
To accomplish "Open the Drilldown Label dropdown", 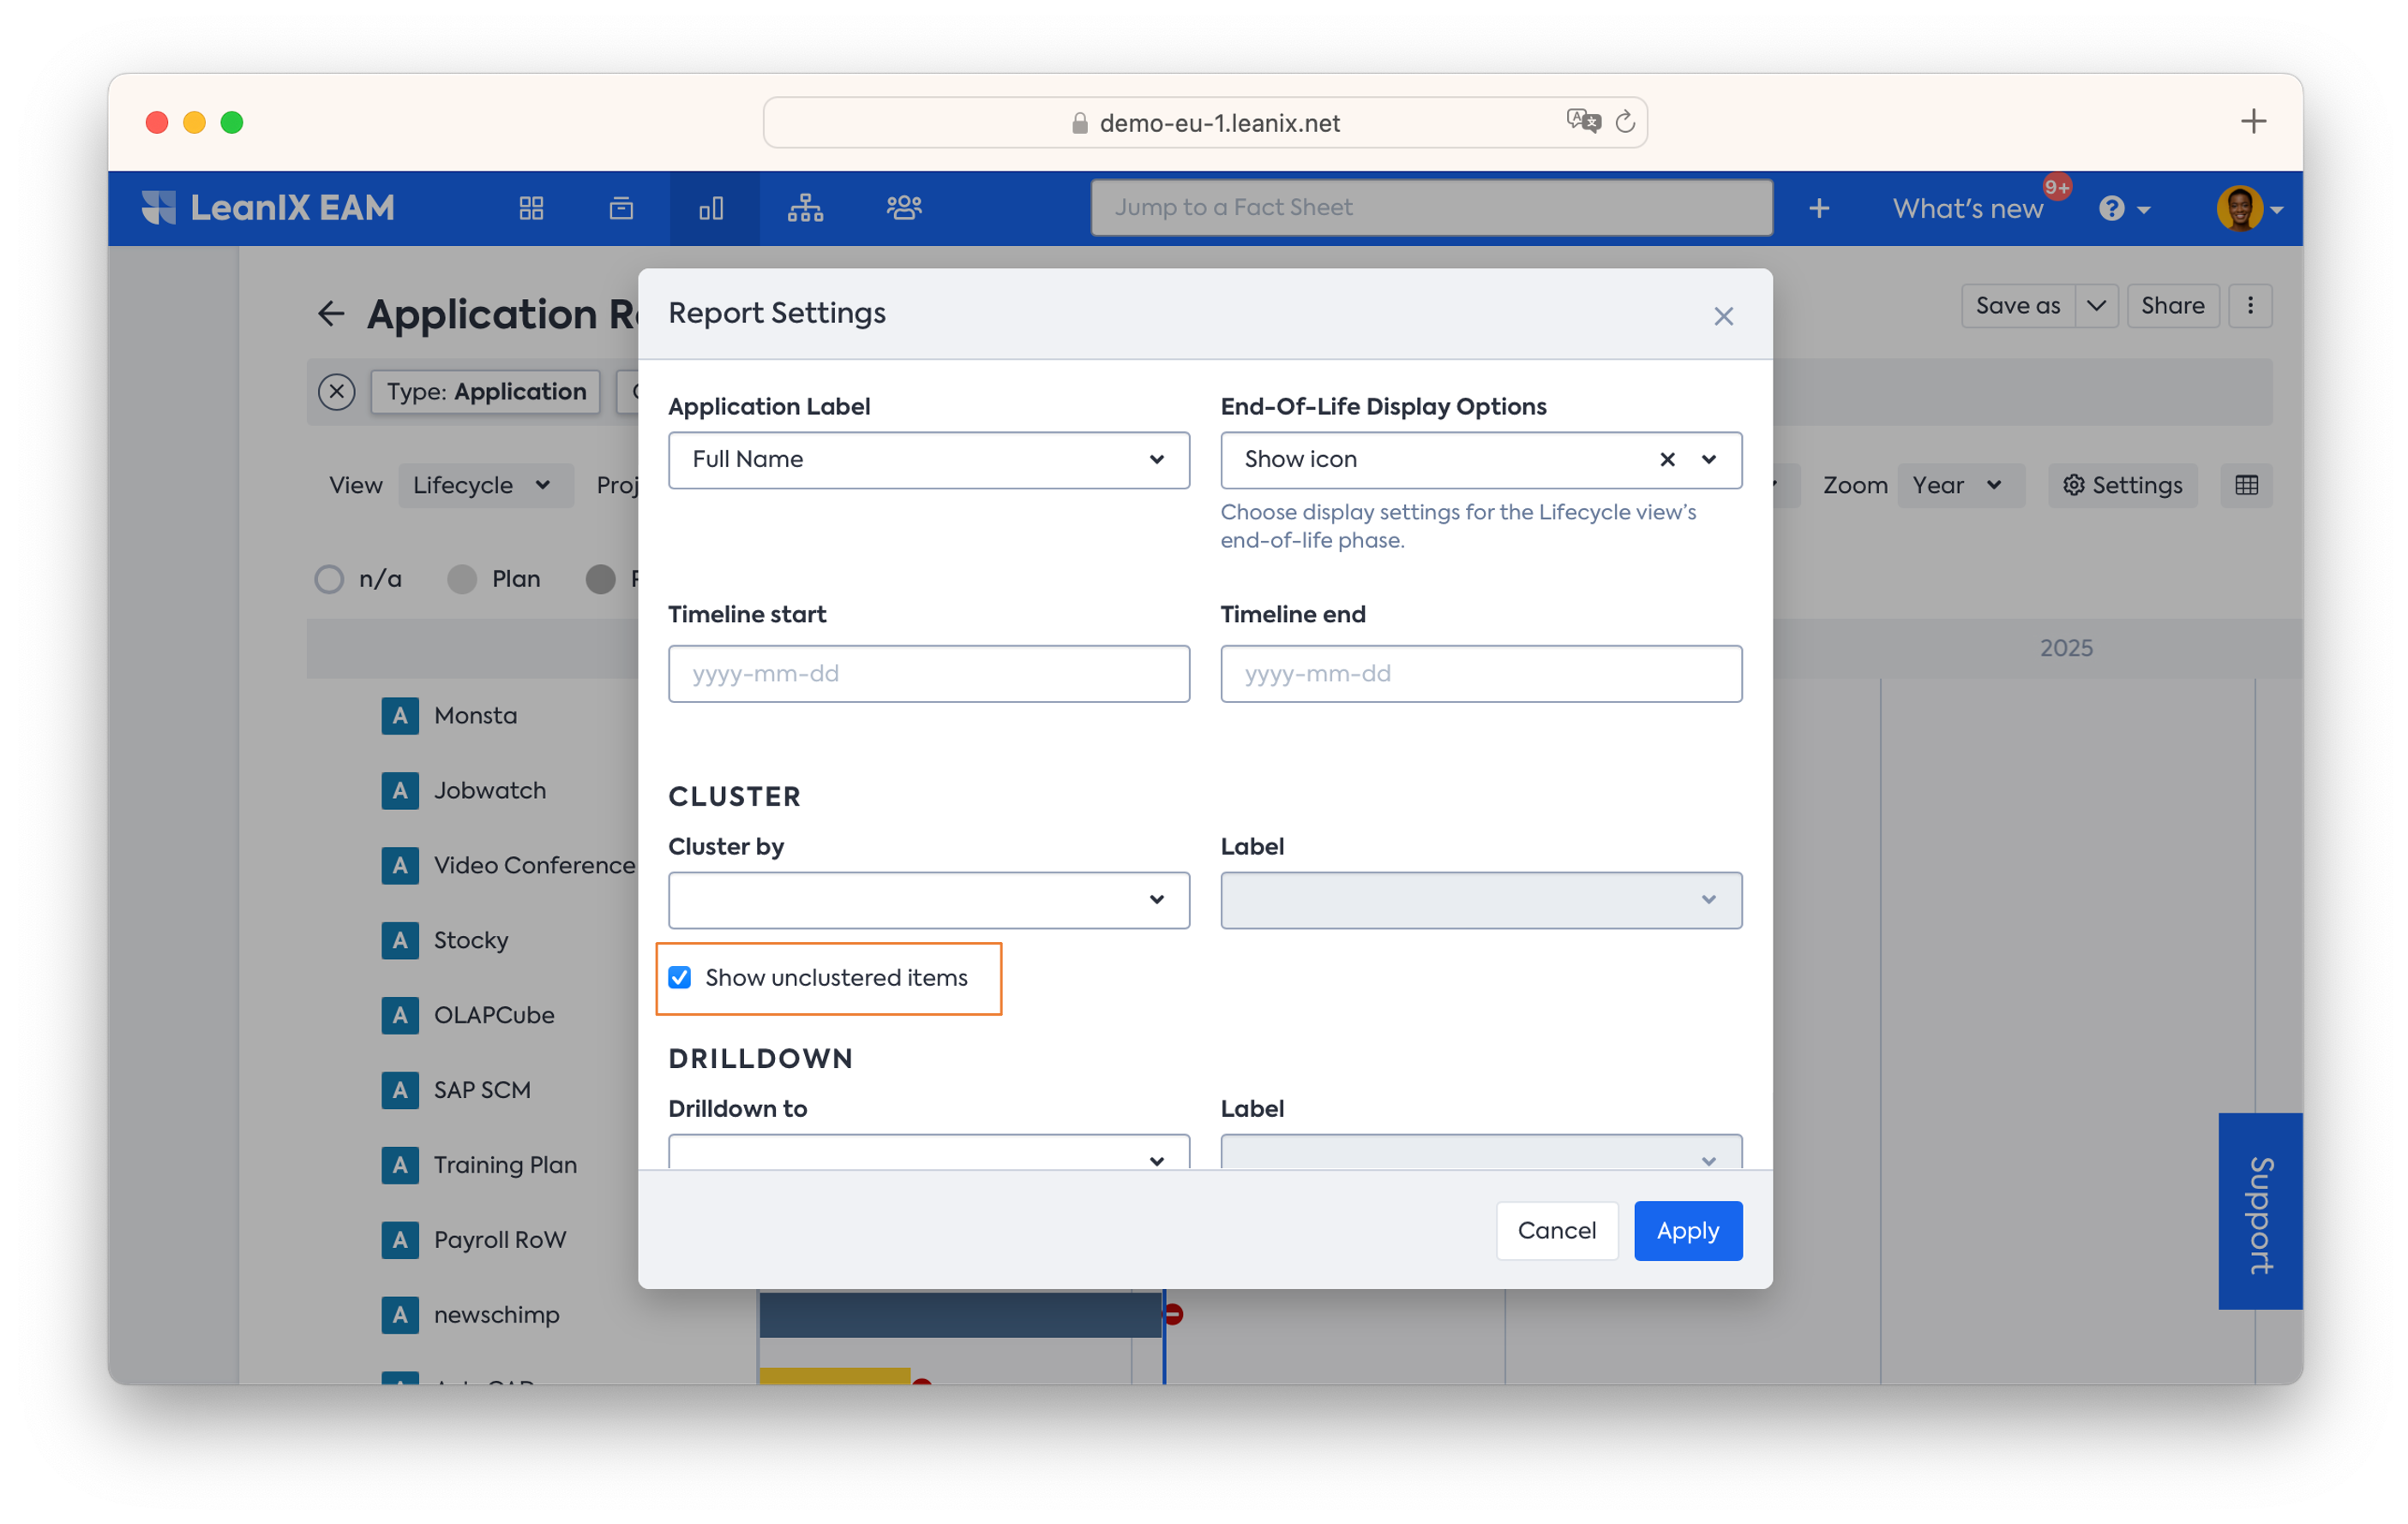I will [1481, 1152].
